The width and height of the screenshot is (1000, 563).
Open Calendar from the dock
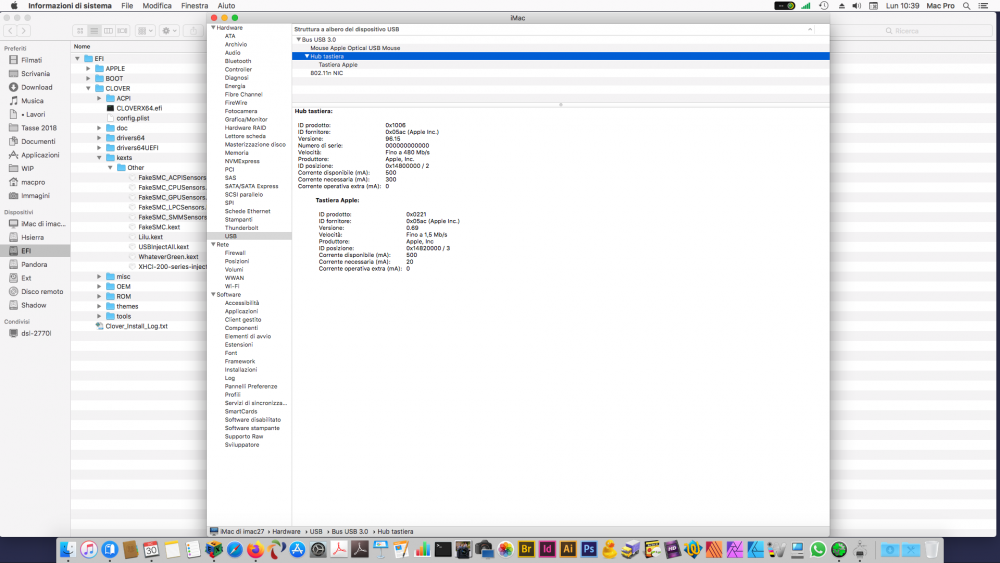point(151,550)
